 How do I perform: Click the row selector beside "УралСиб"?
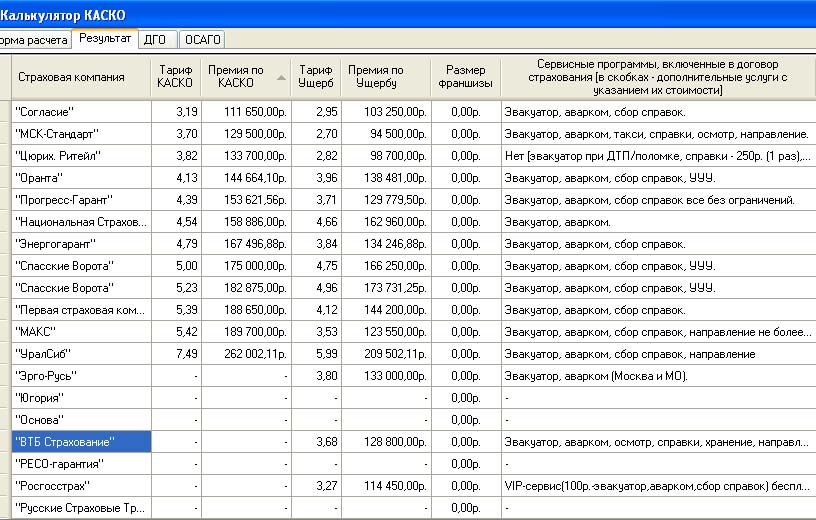[5, 354]
